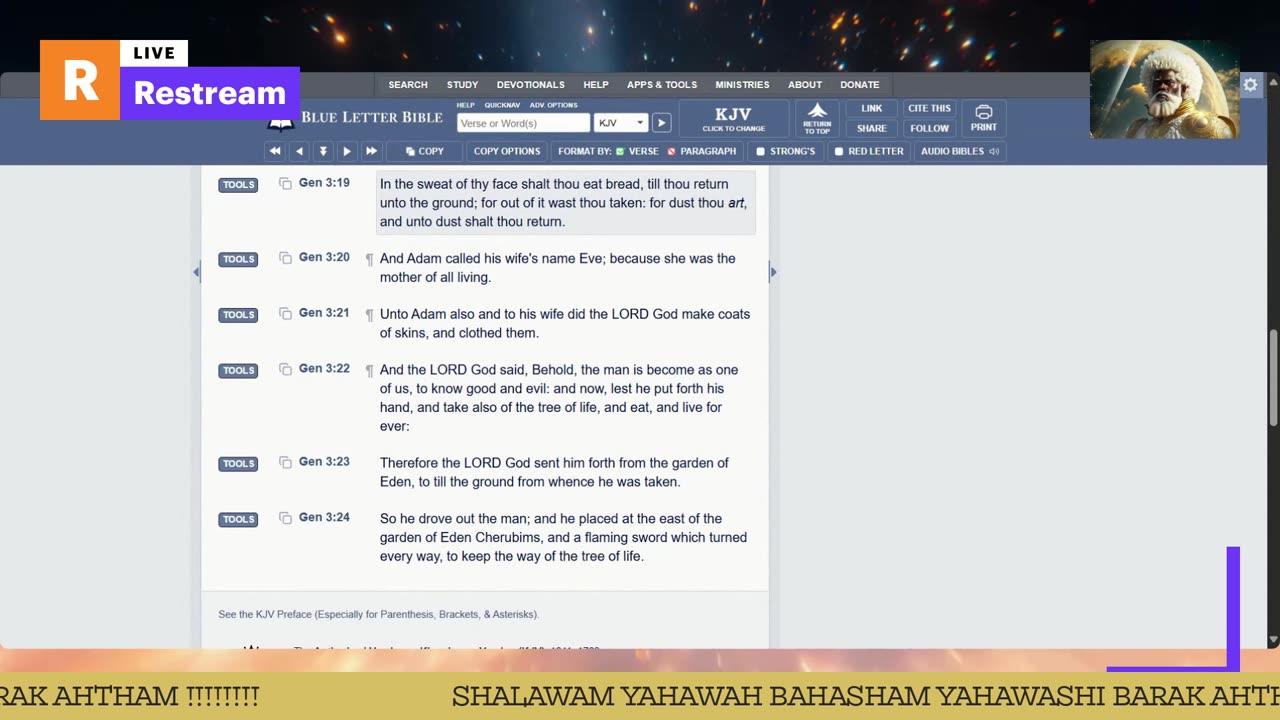The height and width of the screenshot is (720, 1280).
Task: Click the Verse or Word(s) search field
Action: 523,123
